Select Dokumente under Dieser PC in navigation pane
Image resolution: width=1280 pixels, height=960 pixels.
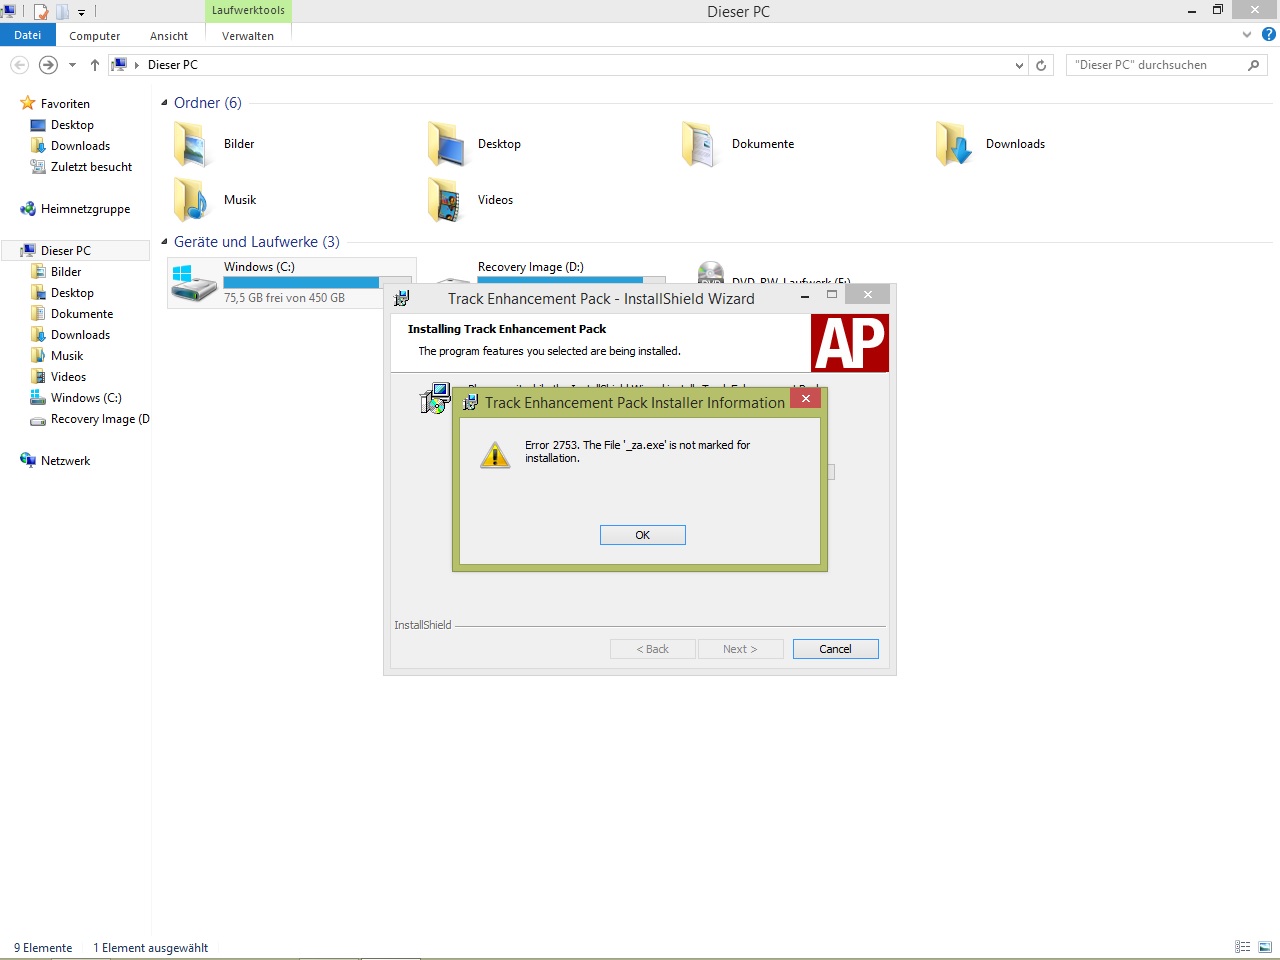[x=82, y=314]
